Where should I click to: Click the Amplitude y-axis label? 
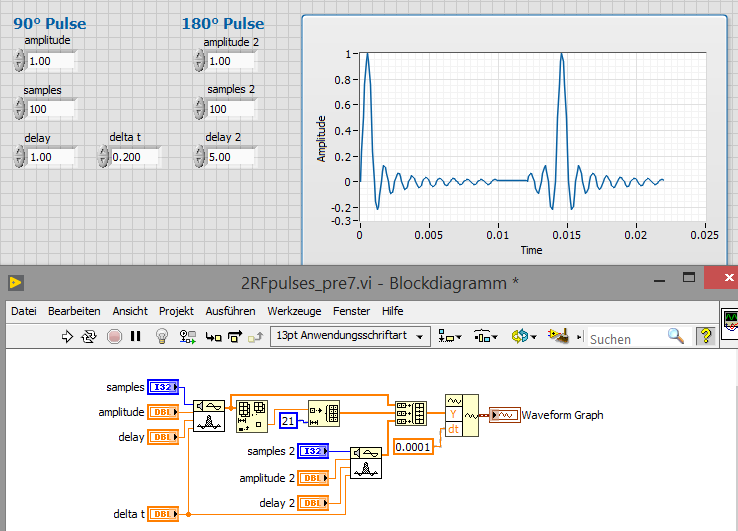click(x=321, y=139)
